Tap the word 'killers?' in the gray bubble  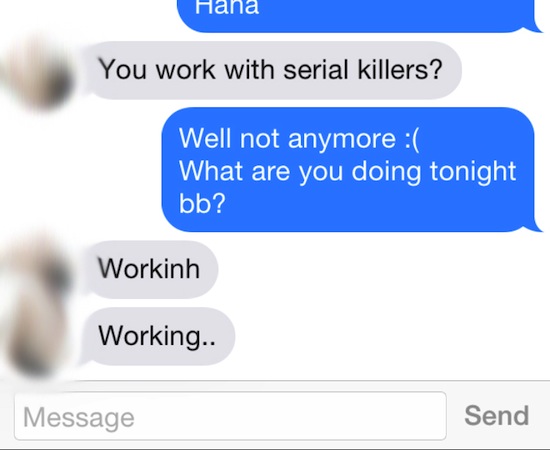[x=400, y=69]
